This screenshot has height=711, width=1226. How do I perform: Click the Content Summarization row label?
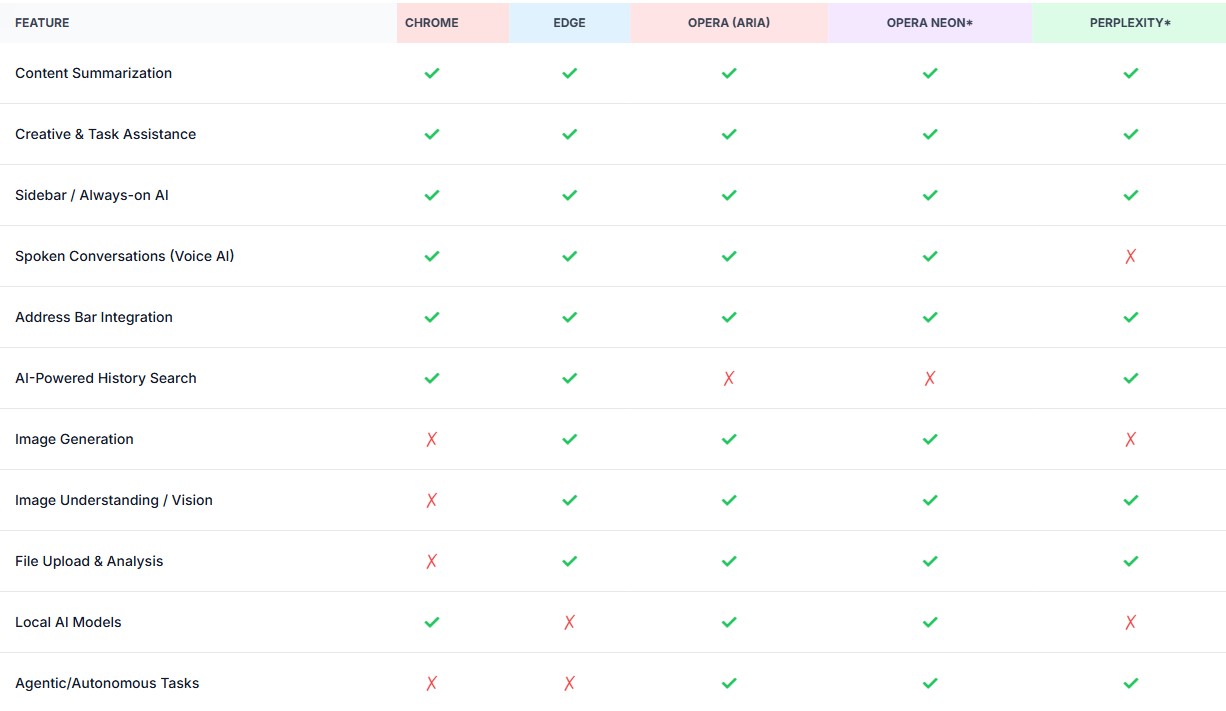pyautogui.click(x=93, y=73)
